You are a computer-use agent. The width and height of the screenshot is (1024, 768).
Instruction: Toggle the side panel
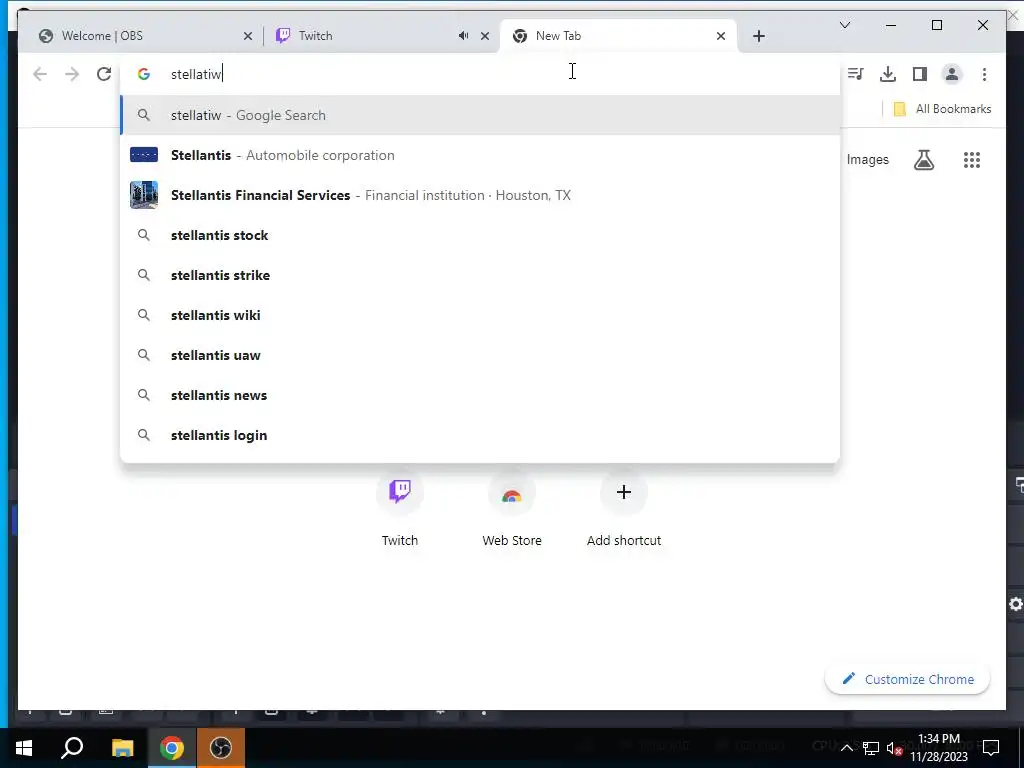(x=920, y=74)
